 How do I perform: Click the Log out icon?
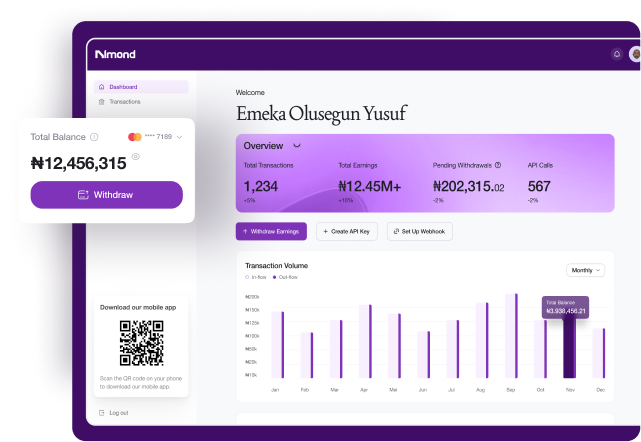[x=101, y=412]
